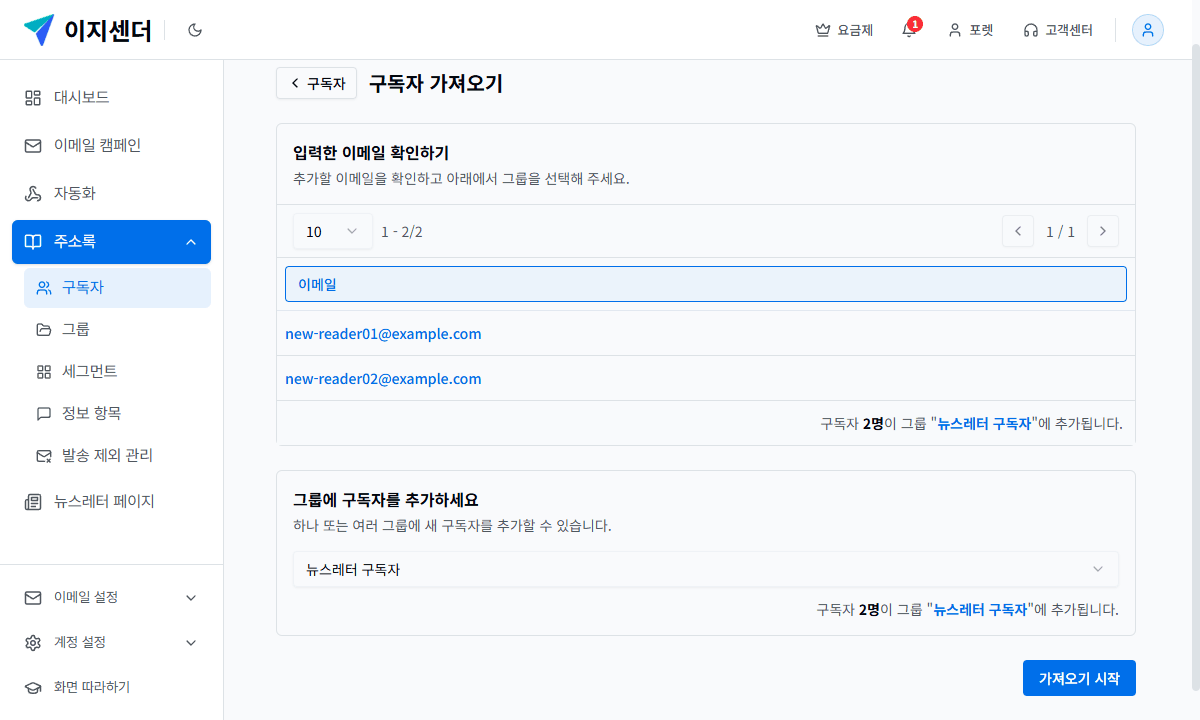Click the newspaper icon of 뉴스레터 페이지
Screen dimensions: 1200x720
[x=33, y=502]
